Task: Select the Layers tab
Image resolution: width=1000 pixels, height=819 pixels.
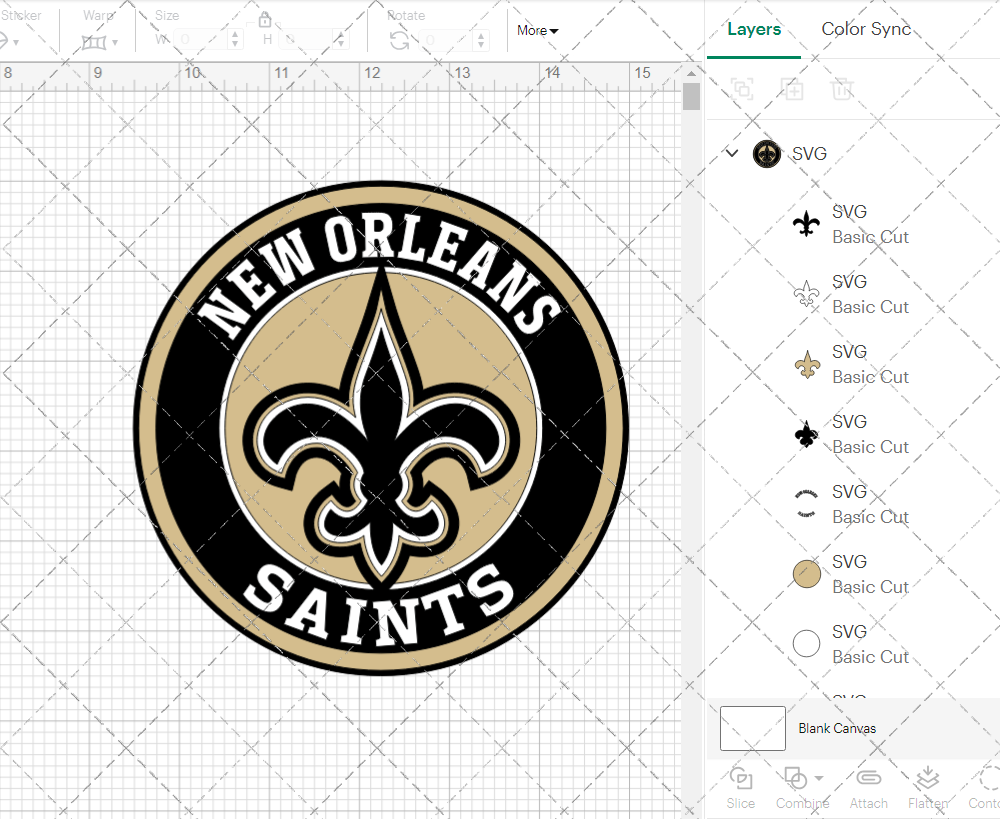Action: point(754,29)
